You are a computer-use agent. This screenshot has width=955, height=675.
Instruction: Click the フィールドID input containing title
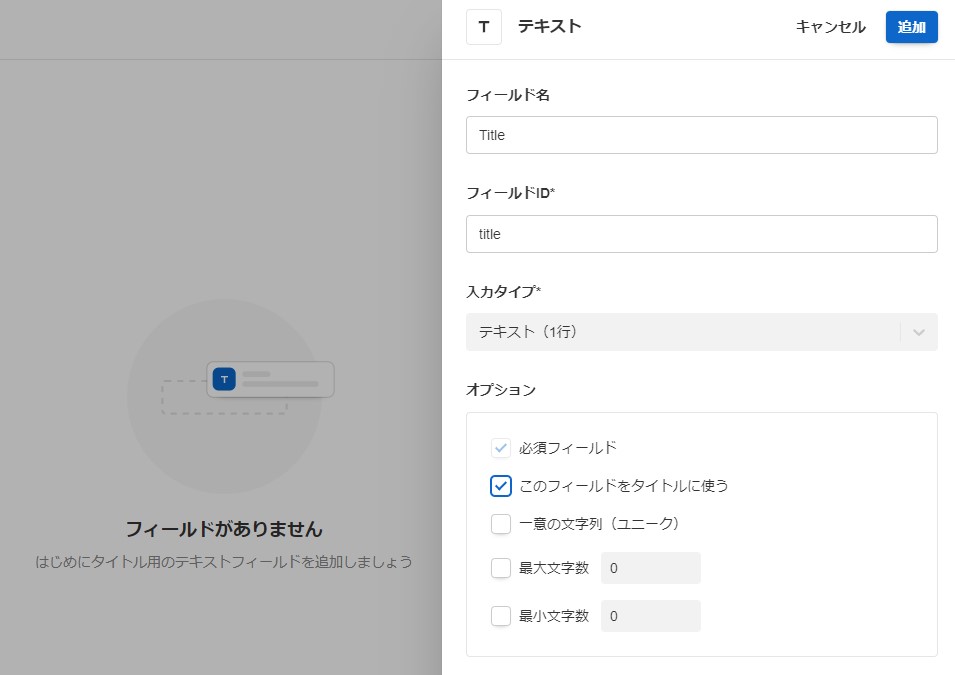[x=702, y=234]
